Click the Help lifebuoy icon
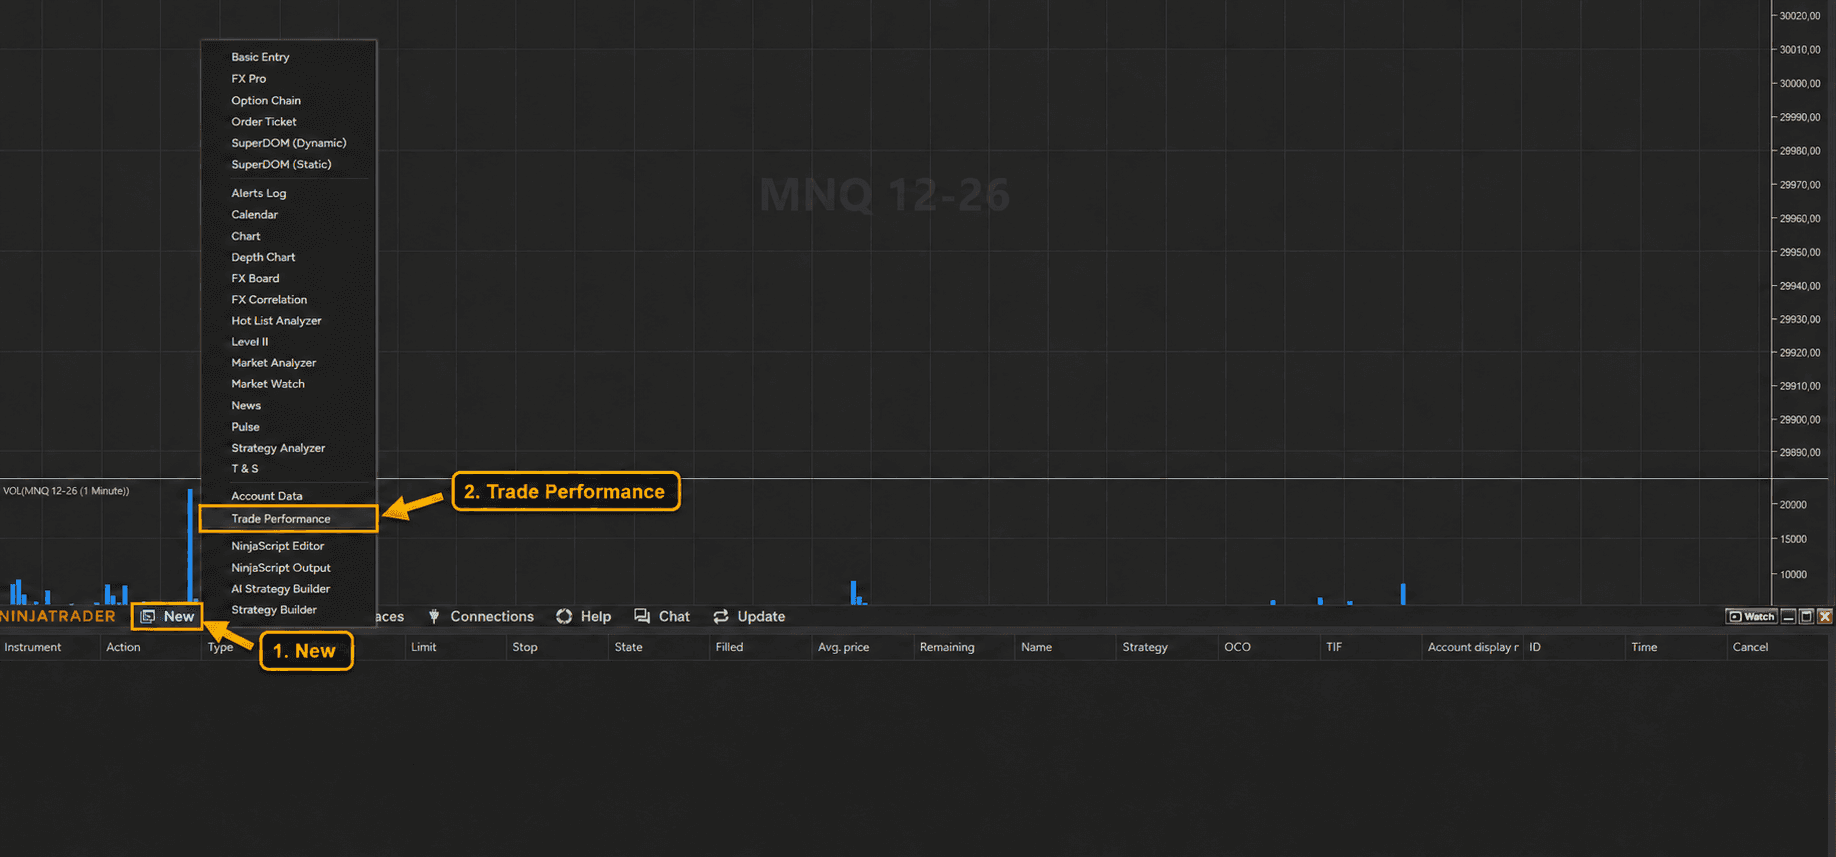1836x857 pixels. (x=564, y=616)
